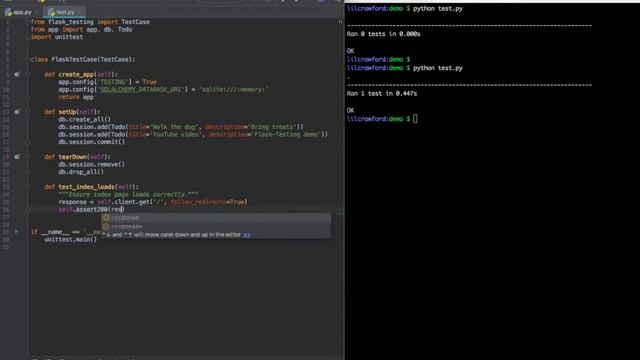
Task: Click the 'import unittest' line
Action: (57, 37)
